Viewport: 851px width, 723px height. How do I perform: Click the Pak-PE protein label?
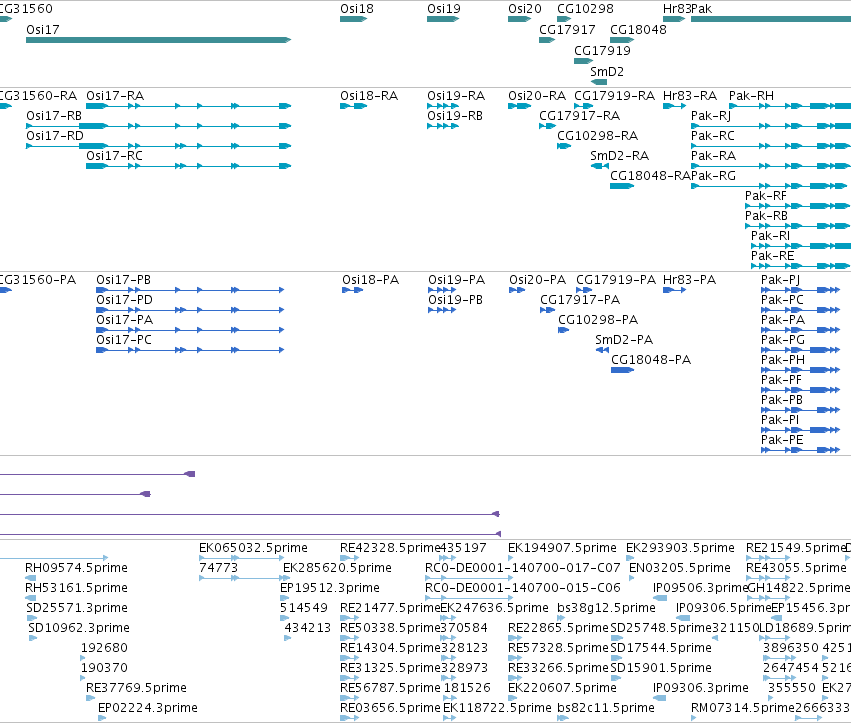pyautogui.click(x=782, y=440)
